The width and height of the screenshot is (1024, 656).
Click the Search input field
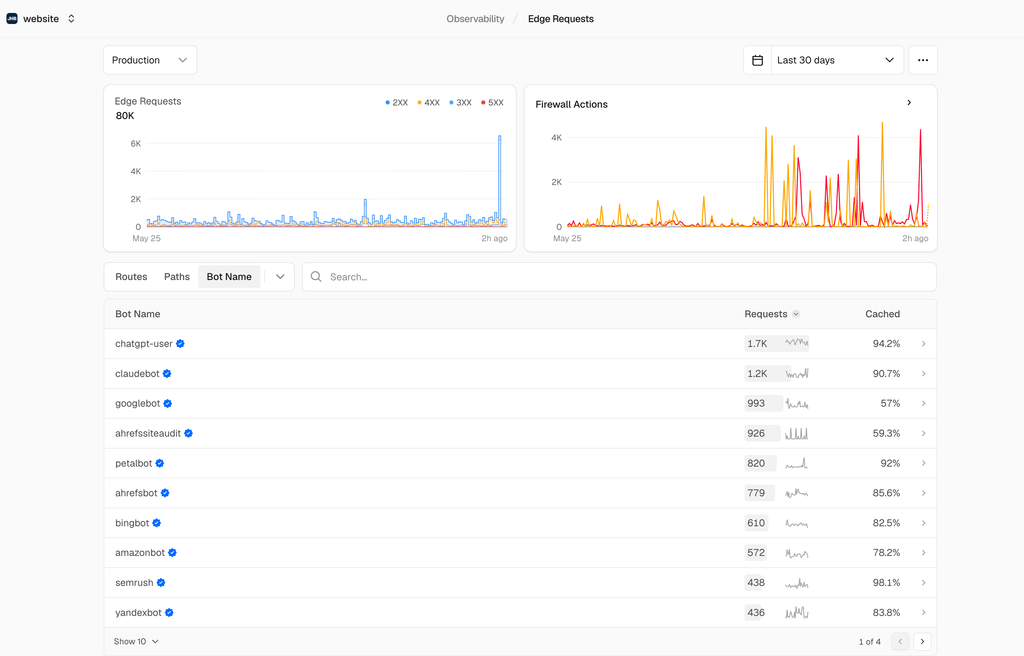click(619, 277)
